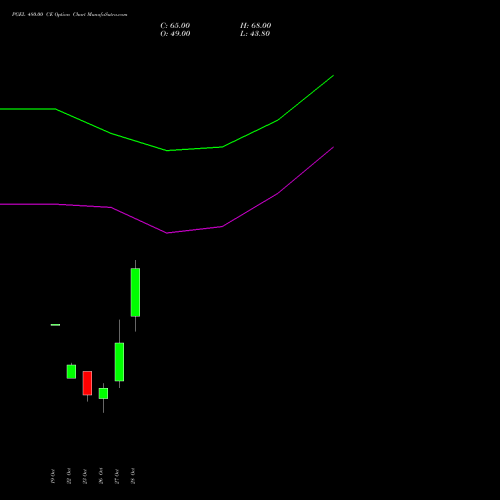This screenshot has width=500, height=500.
Task: Click the '26 Oct' date axis label
Action: [101, 476]
